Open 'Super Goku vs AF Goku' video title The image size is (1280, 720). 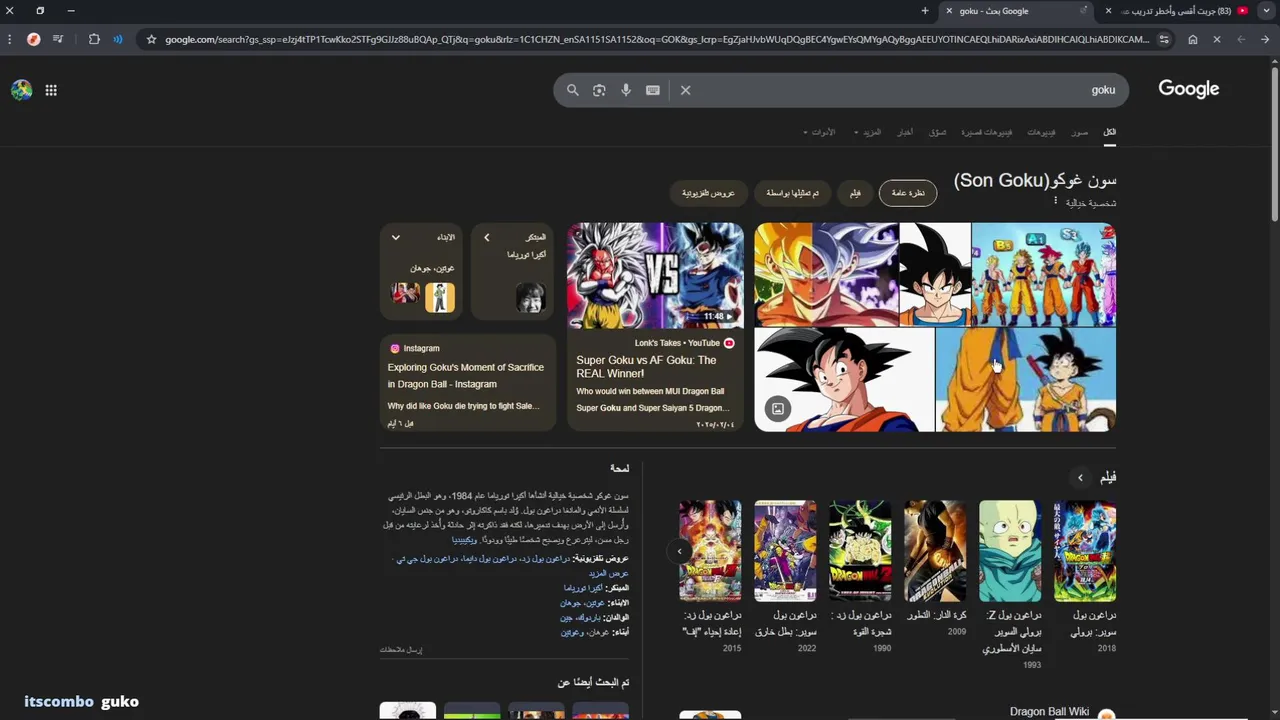point(646,367)
